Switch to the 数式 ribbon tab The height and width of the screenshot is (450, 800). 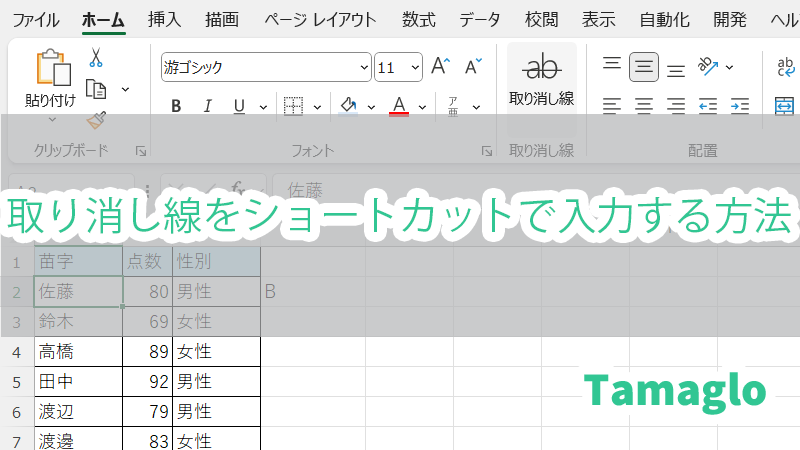[418, 19]
